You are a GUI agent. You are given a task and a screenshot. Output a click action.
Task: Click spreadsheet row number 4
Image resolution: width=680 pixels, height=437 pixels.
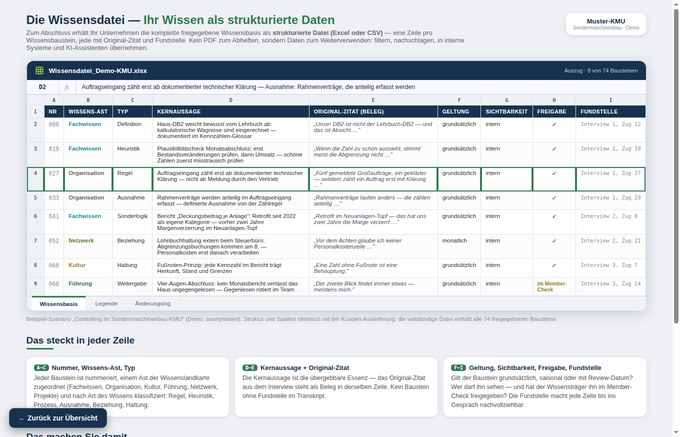(36, 179)
